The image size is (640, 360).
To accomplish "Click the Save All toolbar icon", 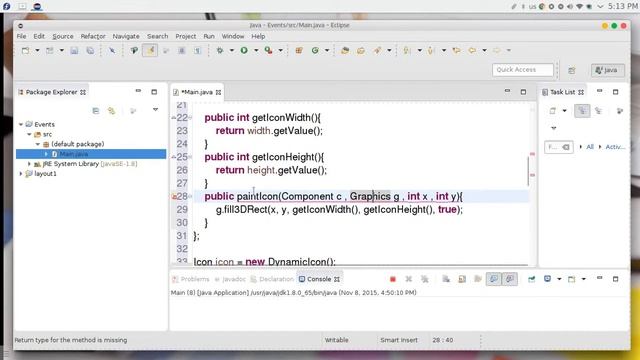I will [x=90, y=51].
